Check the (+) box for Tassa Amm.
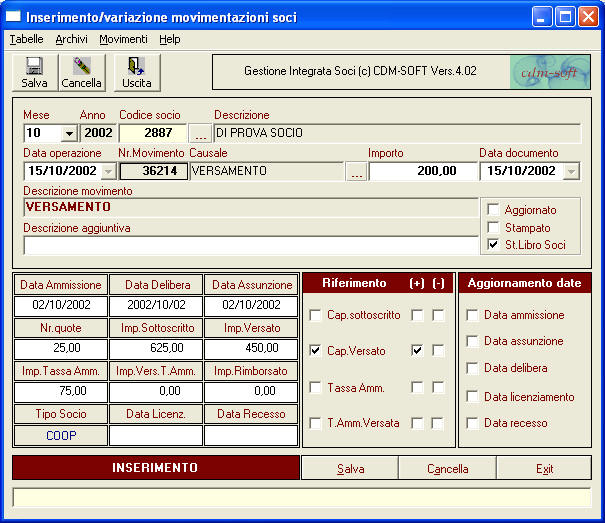Image resolution: width=605 pixels, height=523 pixels. pyautogui.click(x=417, y=387)
